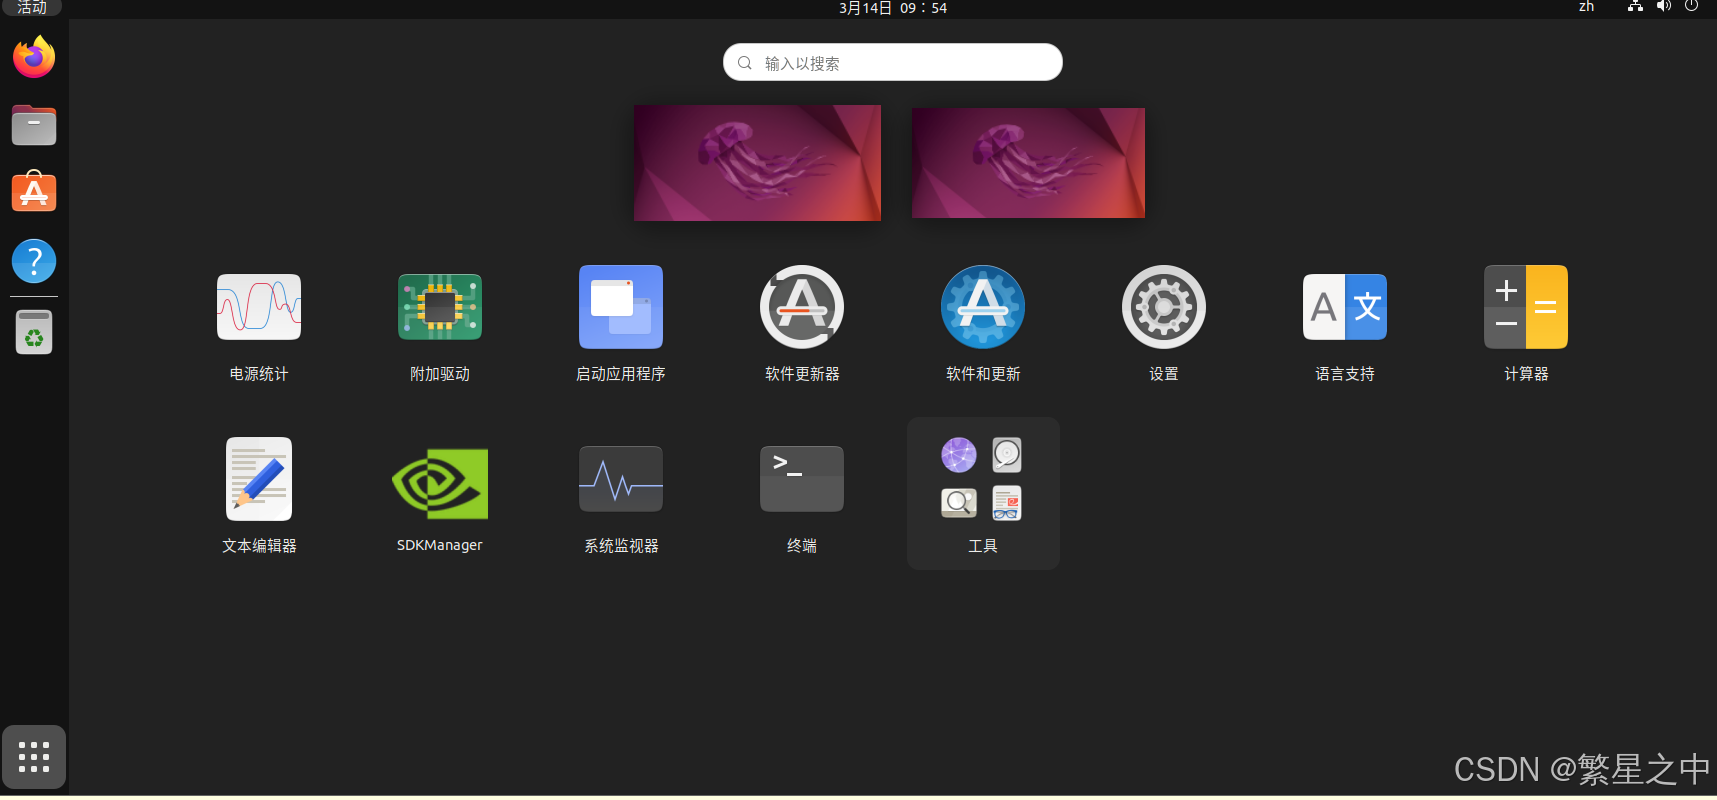Select the first workspace thumbnail
Image resolution: width=1717 pixels, height=800 pixels.
pyautogui.click(x=757, y=163)
